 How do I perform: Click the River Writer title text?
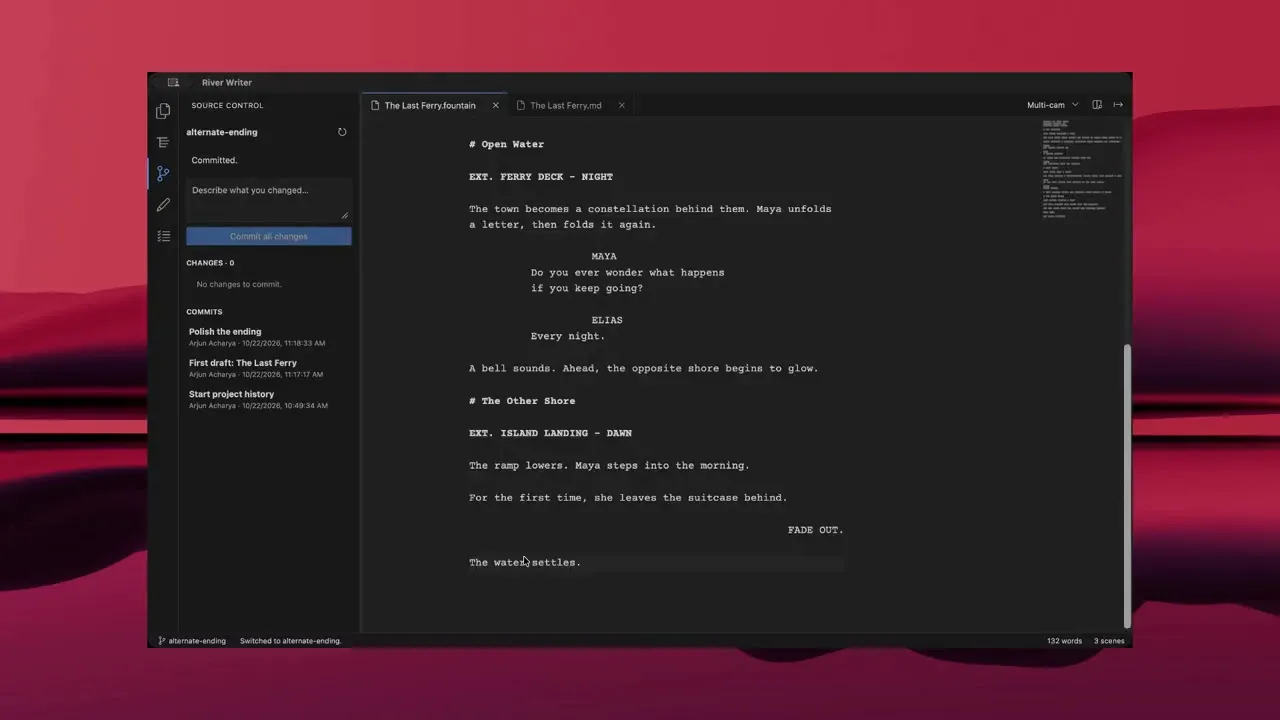[227, 82]
